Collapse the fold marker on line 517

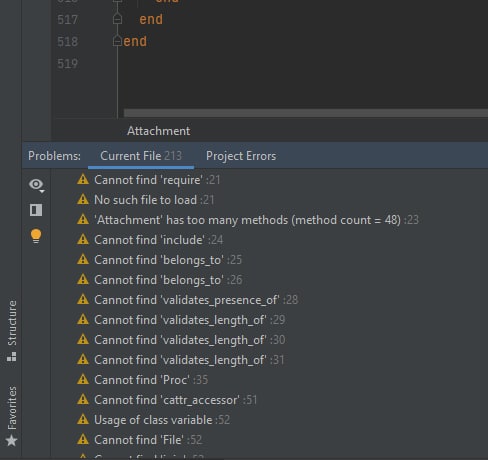pyautogui.click(x=117, y=19)
